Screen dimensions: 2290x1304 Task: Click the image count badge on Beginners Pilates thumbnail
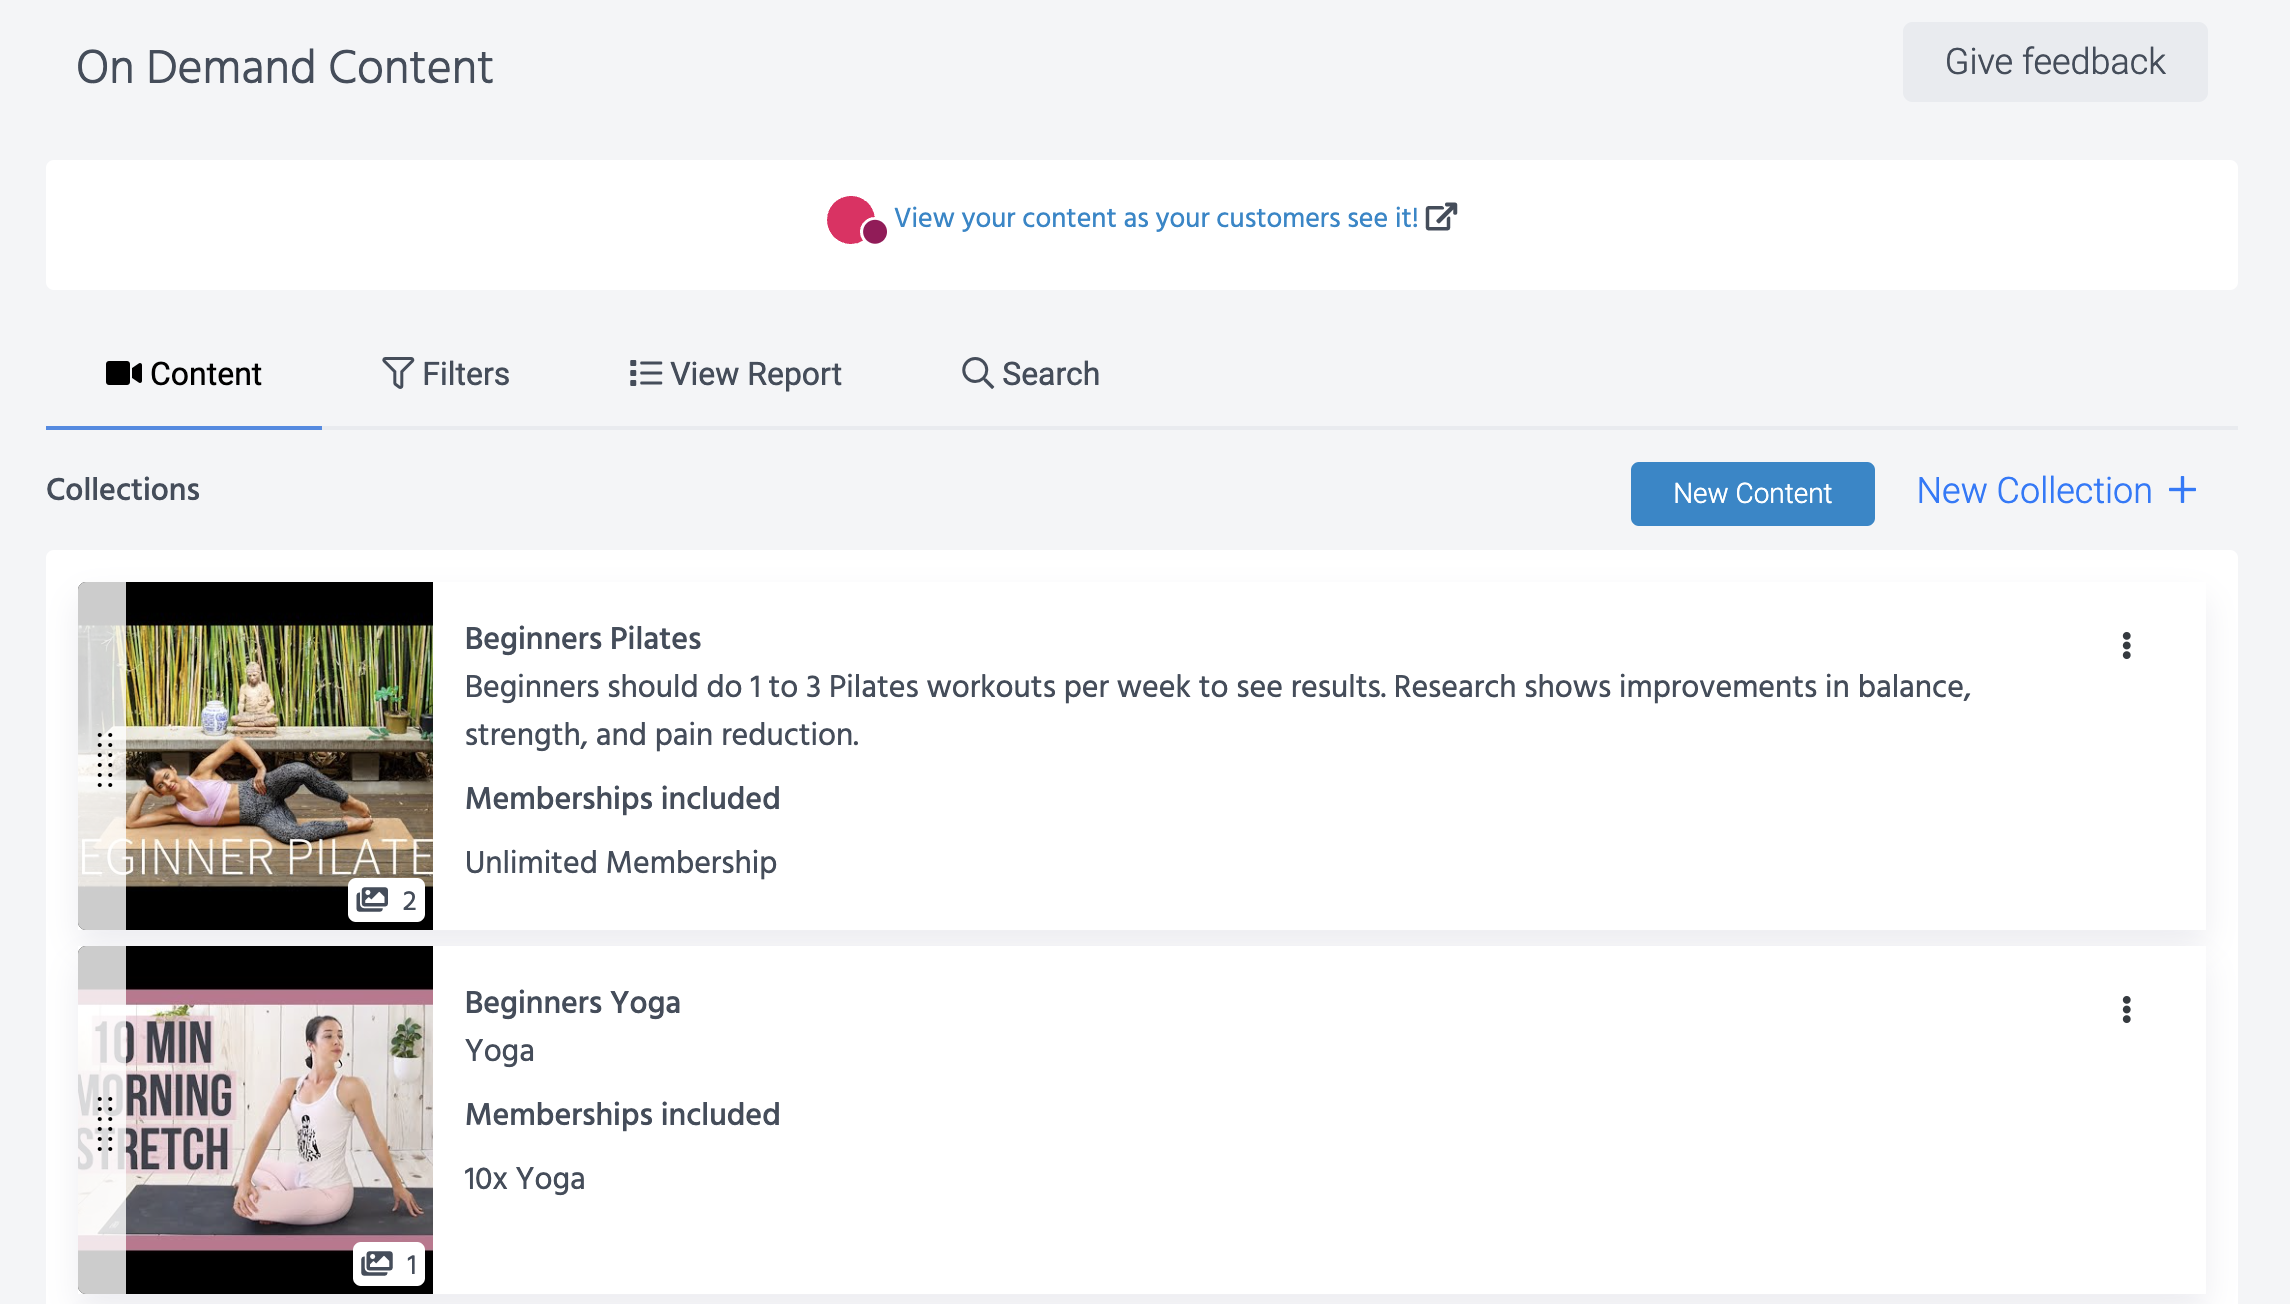(386, 900)
